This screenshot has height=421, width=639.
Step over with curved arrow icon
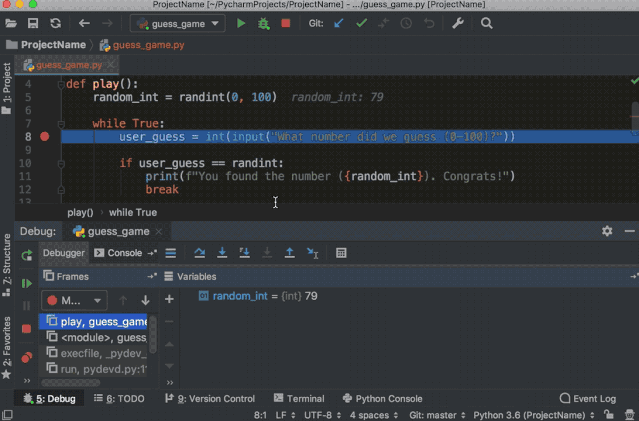click(x=200, y=253)
